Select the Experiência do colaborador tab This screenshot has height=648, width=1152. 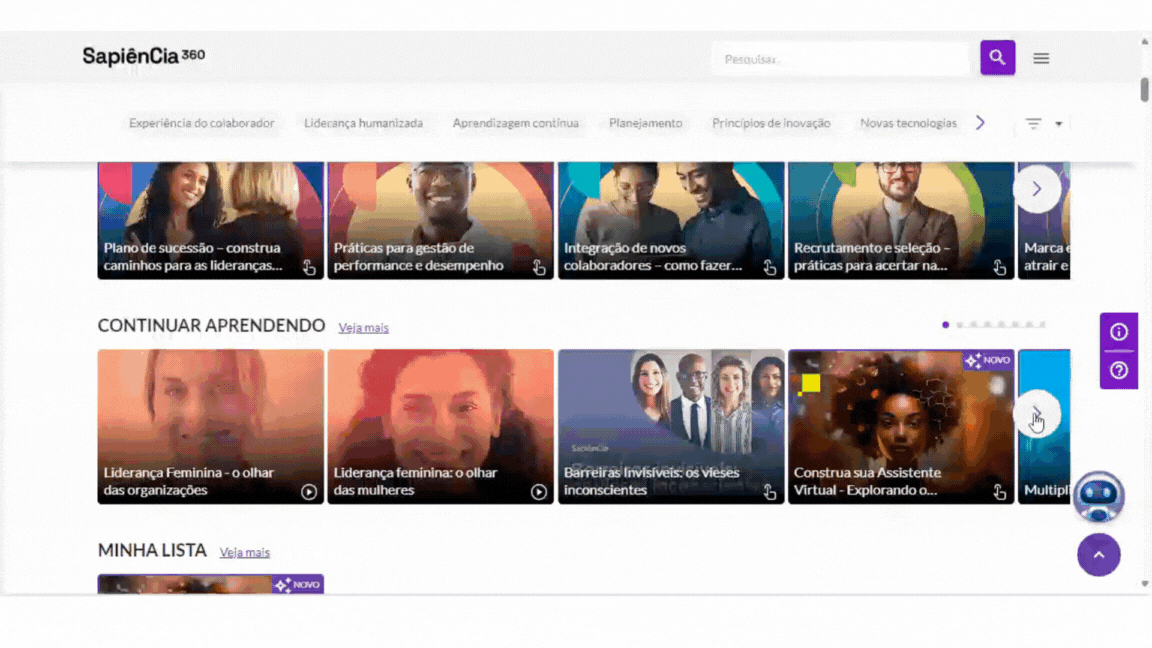click(x=201, y=123)
